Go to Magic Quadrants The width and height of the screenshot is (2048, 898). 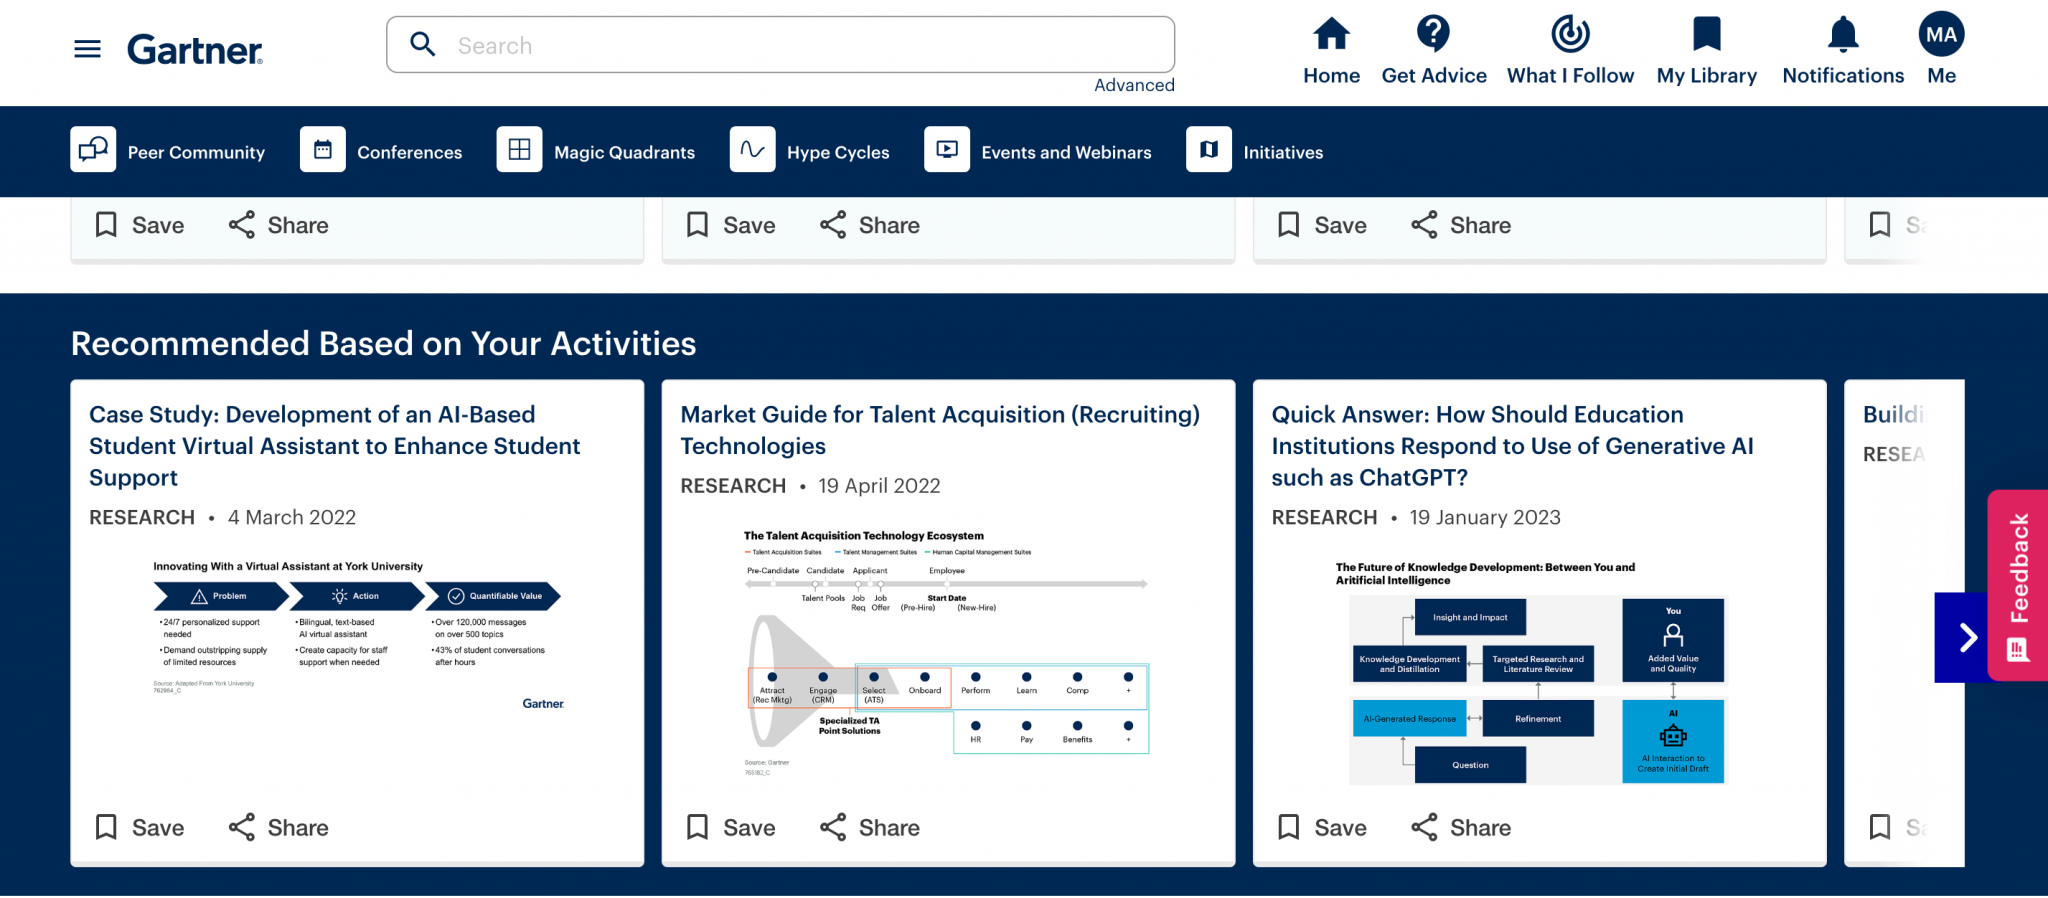tap(596, 151)
